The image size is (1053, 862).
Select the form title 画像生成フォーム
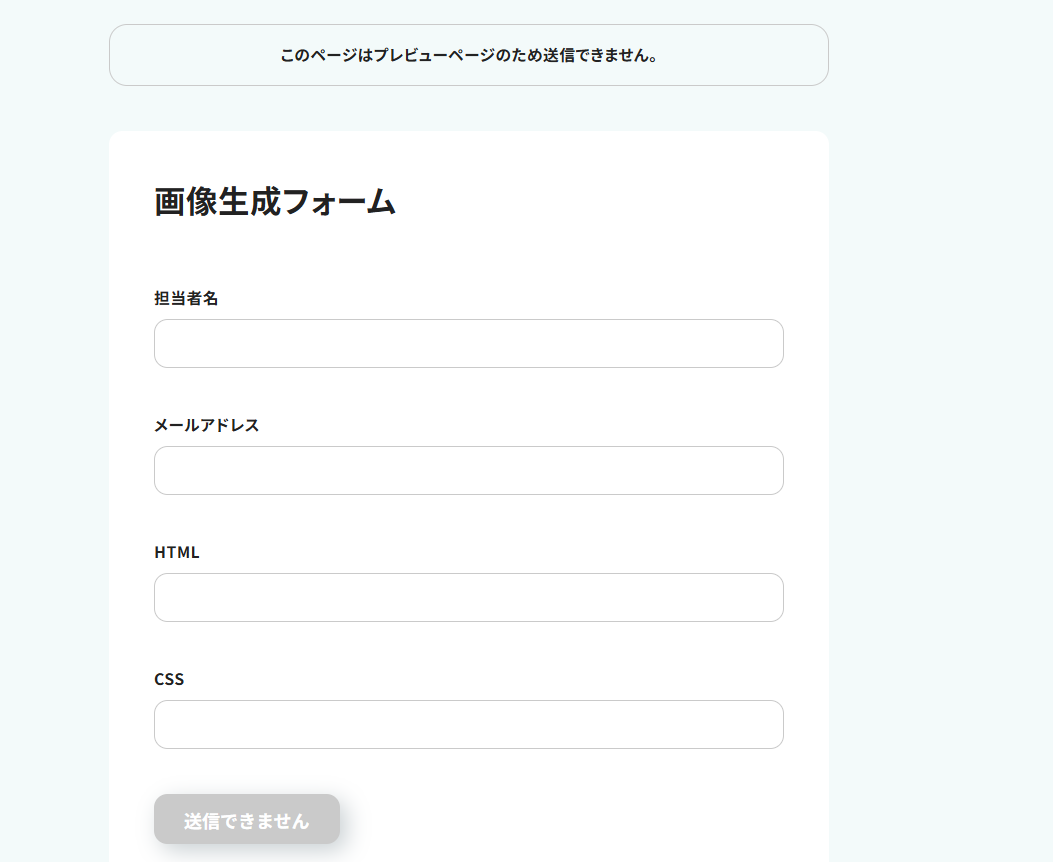[275, 202]
